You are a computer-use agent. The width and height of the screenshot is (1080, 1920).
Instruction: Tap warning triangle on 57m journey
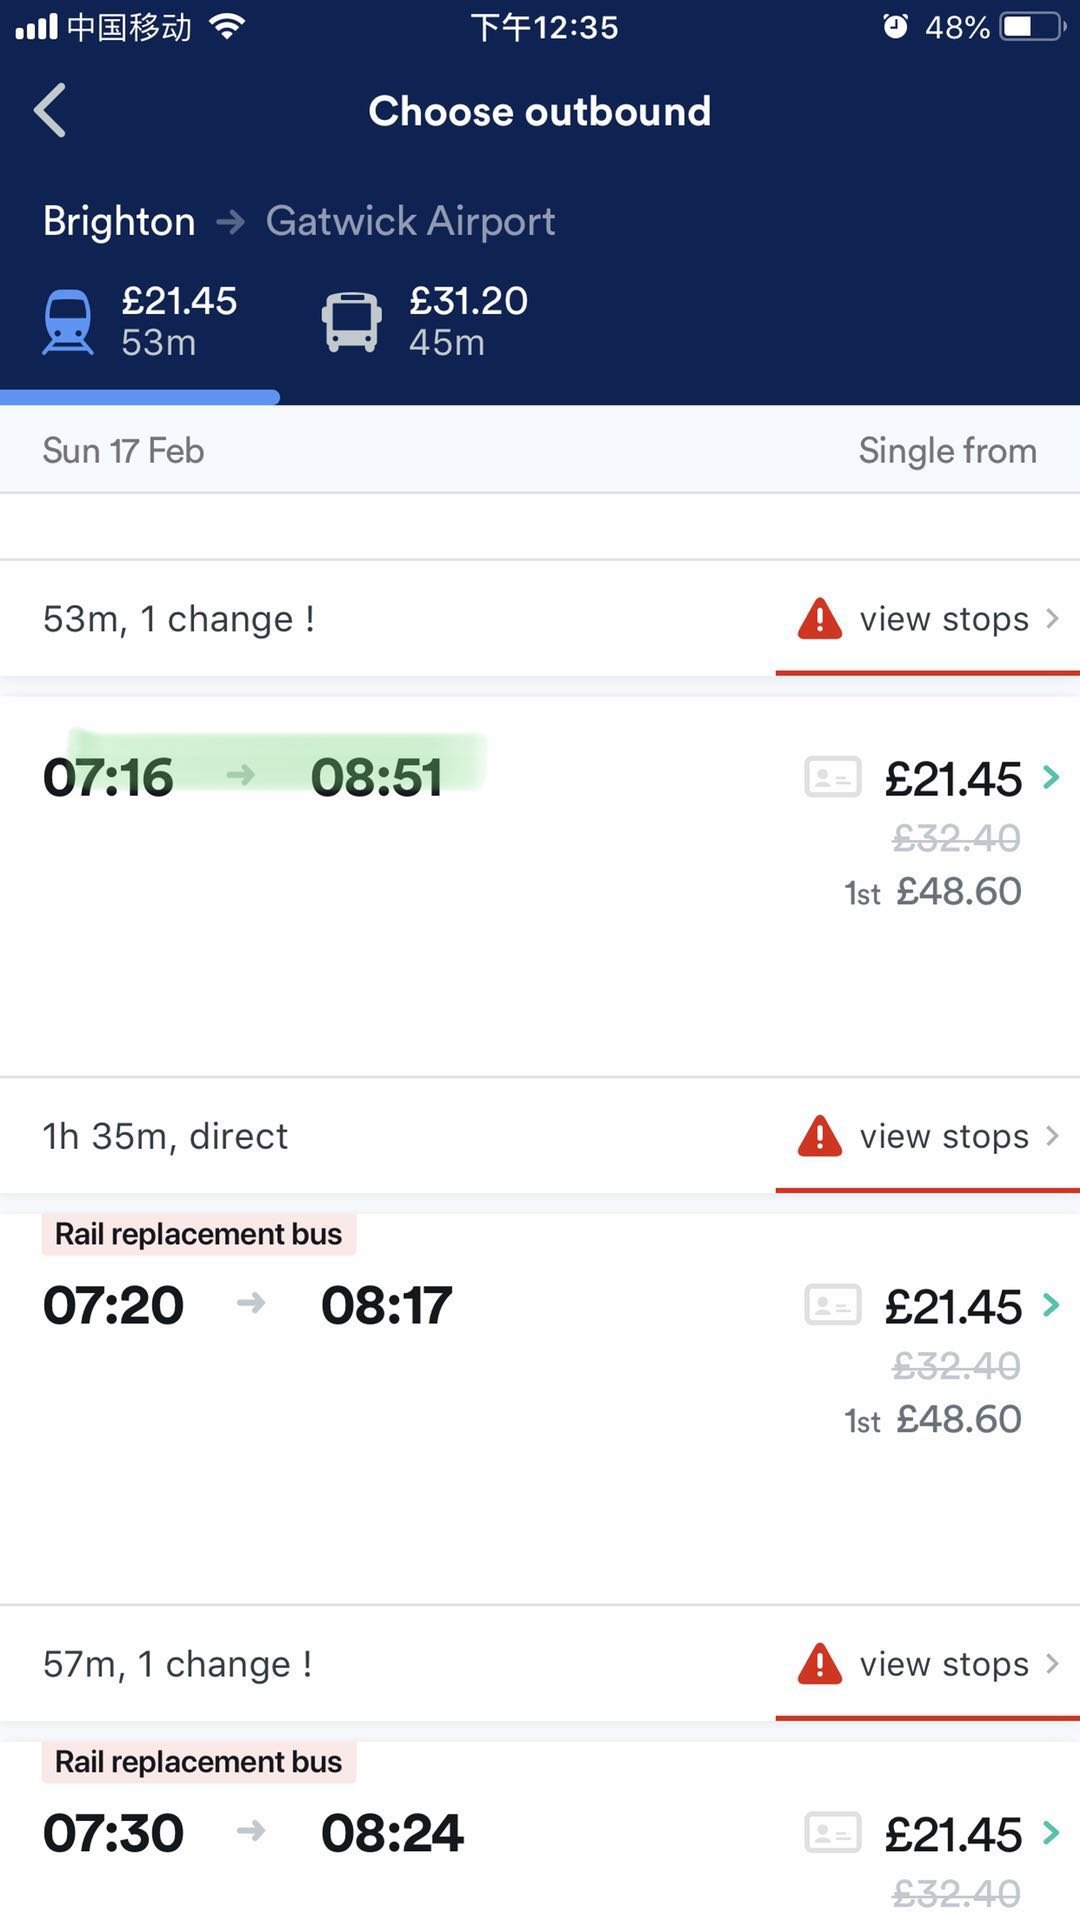click(x=819, y=1664)
